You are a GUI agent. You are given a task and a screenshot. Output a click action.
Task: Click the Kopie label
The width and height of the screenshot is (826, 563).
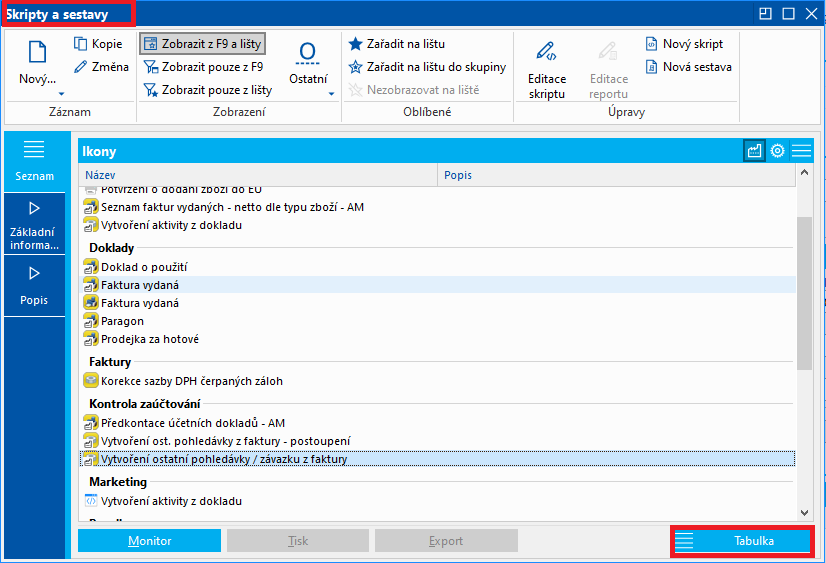coord(107,44)
